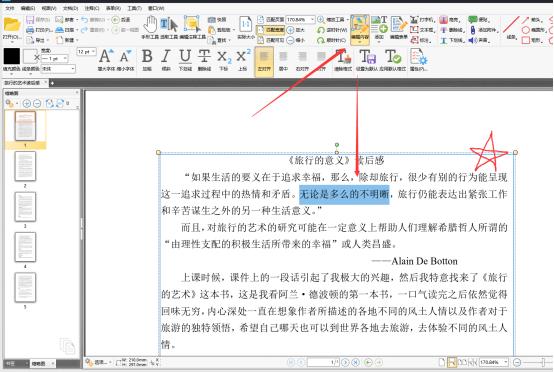The width and height of the screenshot is (554, 372).
Task: Click the Decrease Font Size icon
Action: pyautogui.click(x=125, y=57)
